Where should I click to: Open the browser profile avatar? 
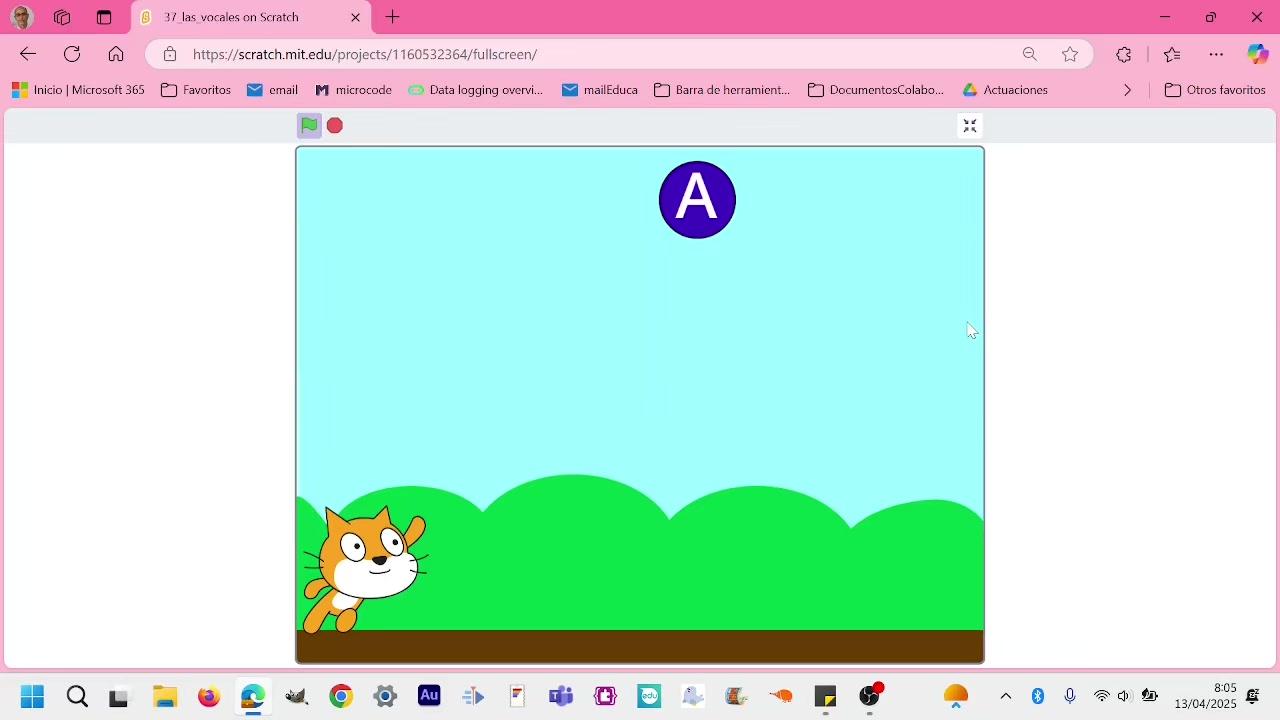(22, 17)
